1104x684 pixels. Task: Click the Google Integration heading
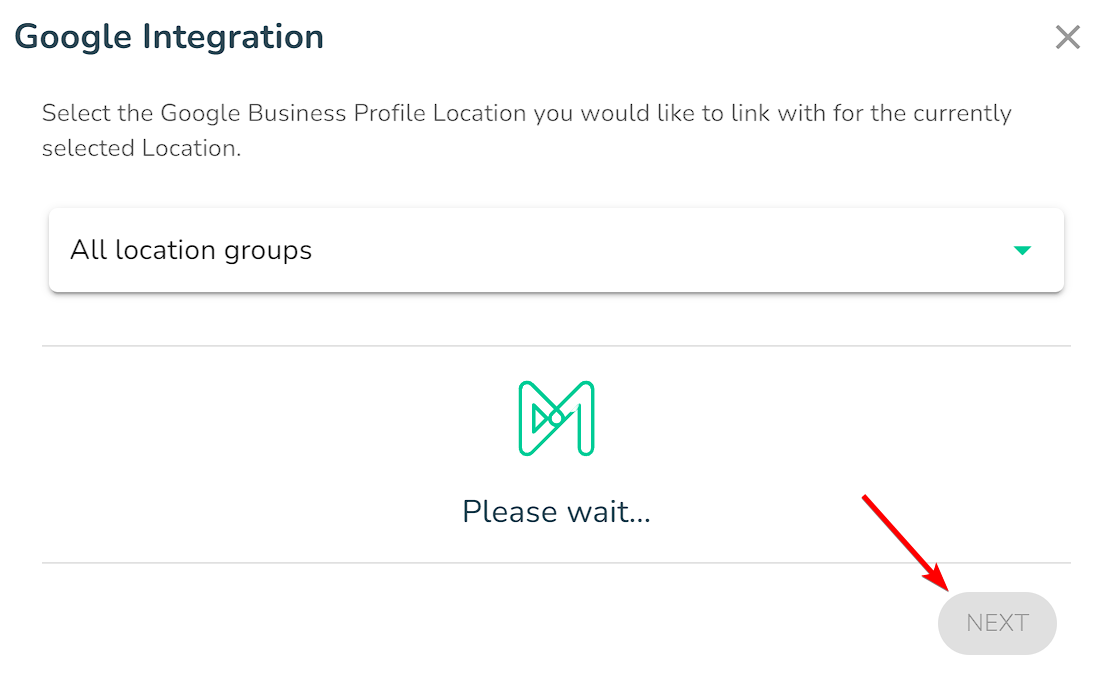tap(169, 37)
